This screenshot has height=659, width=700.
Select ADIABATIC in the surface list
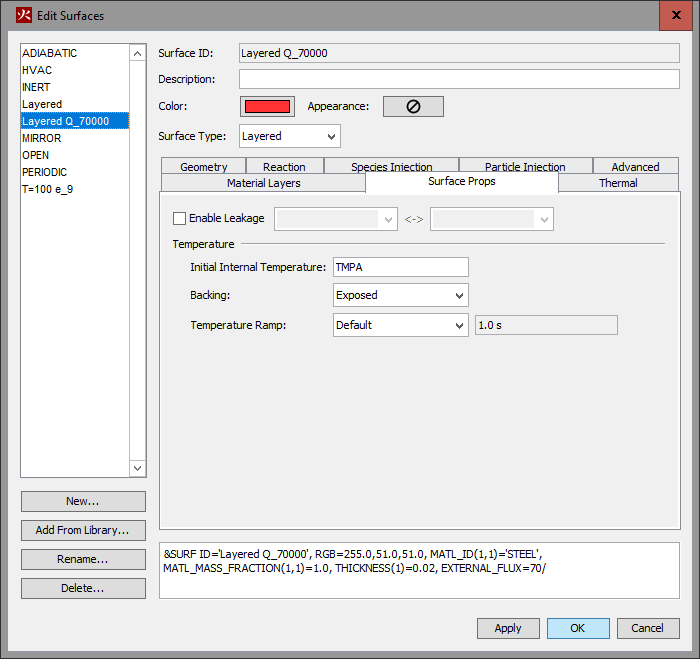(75, 53)
